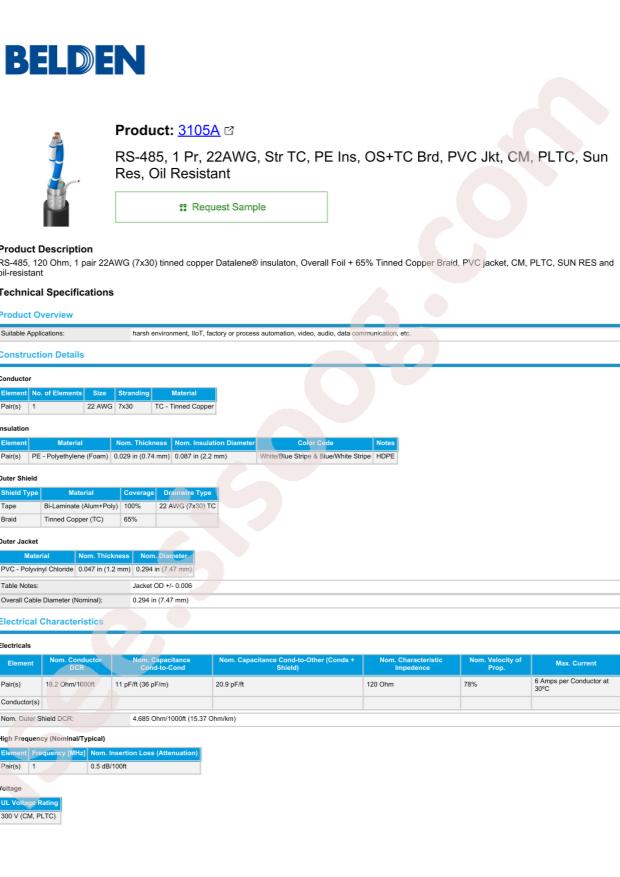The image size is (620, 877).
Task: Open the 3105A product link
Action: (198, 130)
